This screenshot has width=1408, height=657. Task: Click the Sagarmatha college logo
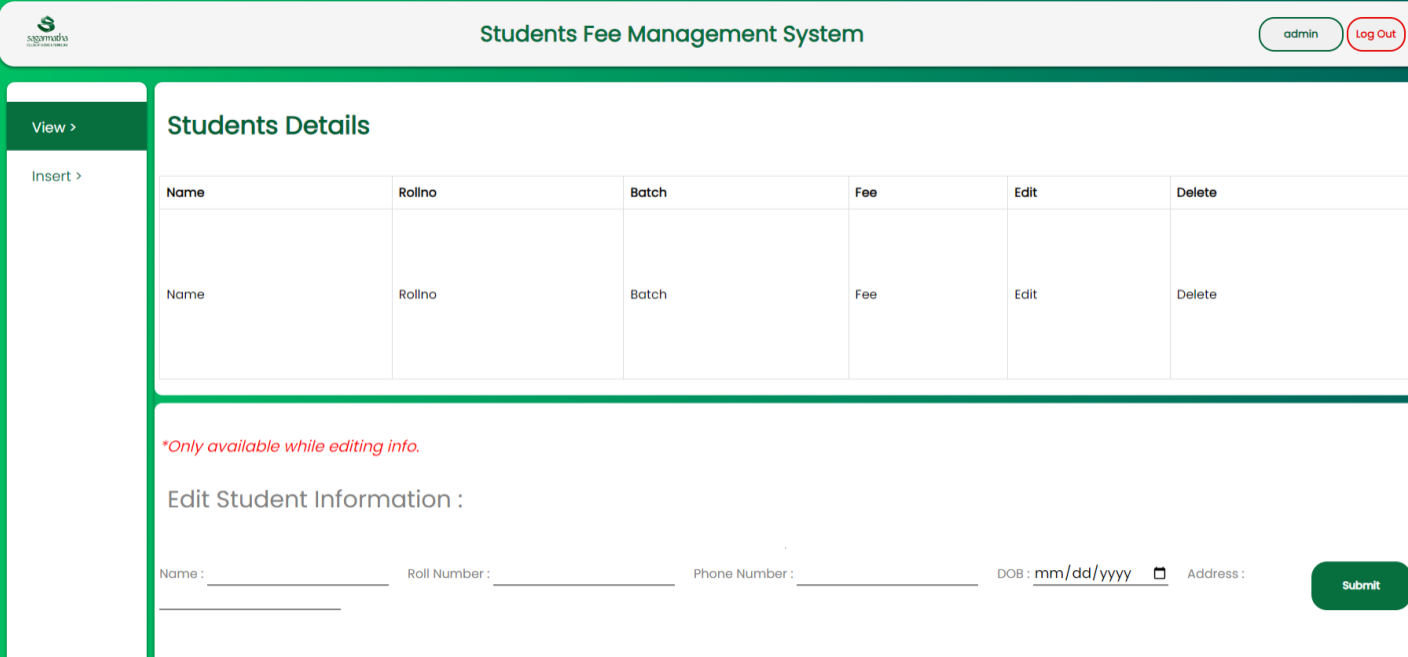click(47, 31)
